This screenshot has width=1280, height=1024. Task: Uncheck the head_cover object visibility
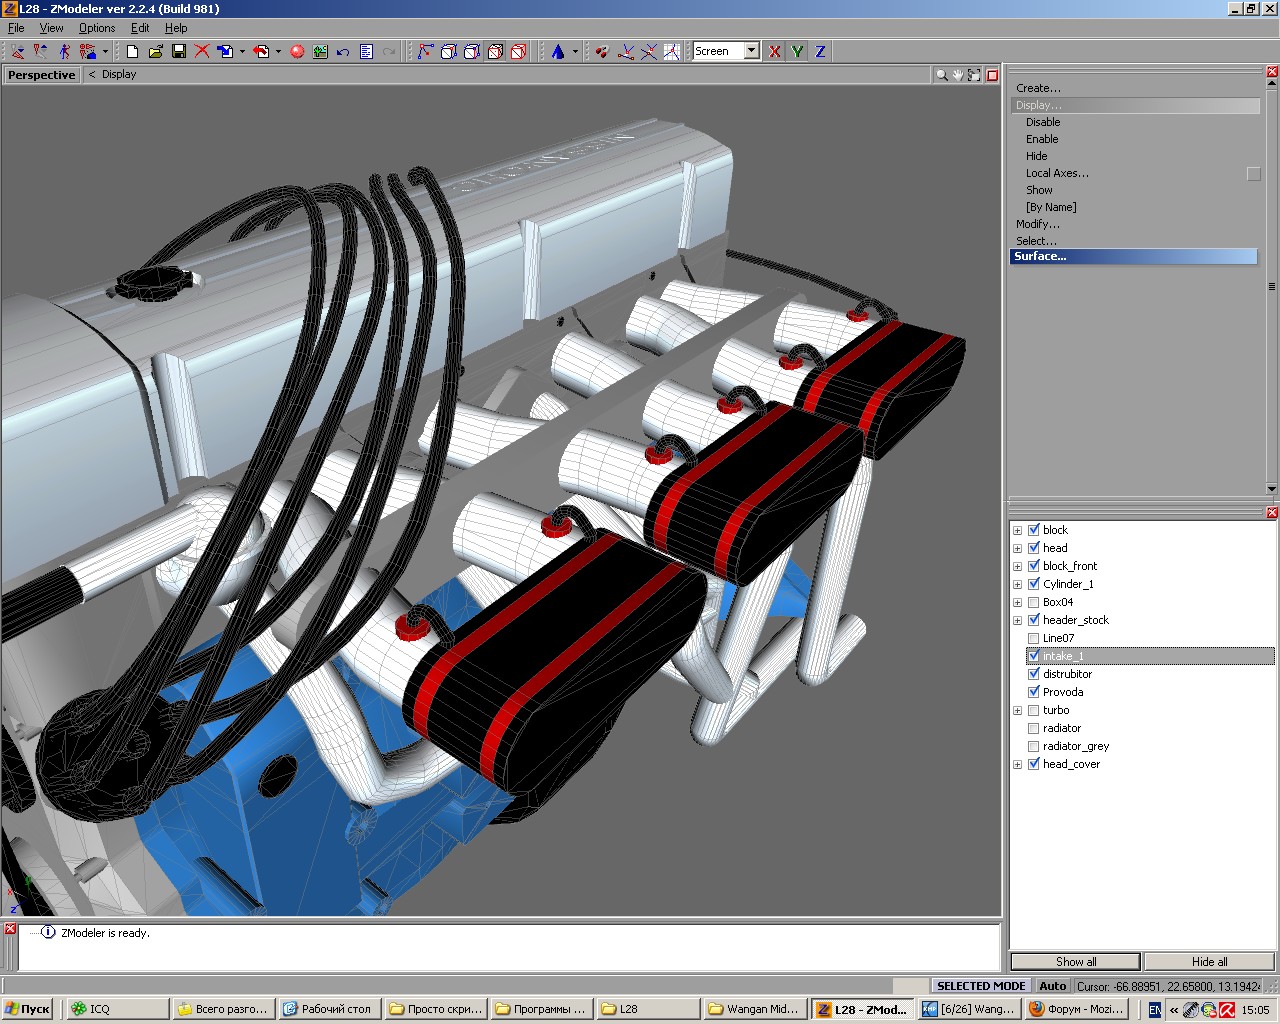click(x=1034, y=764)
